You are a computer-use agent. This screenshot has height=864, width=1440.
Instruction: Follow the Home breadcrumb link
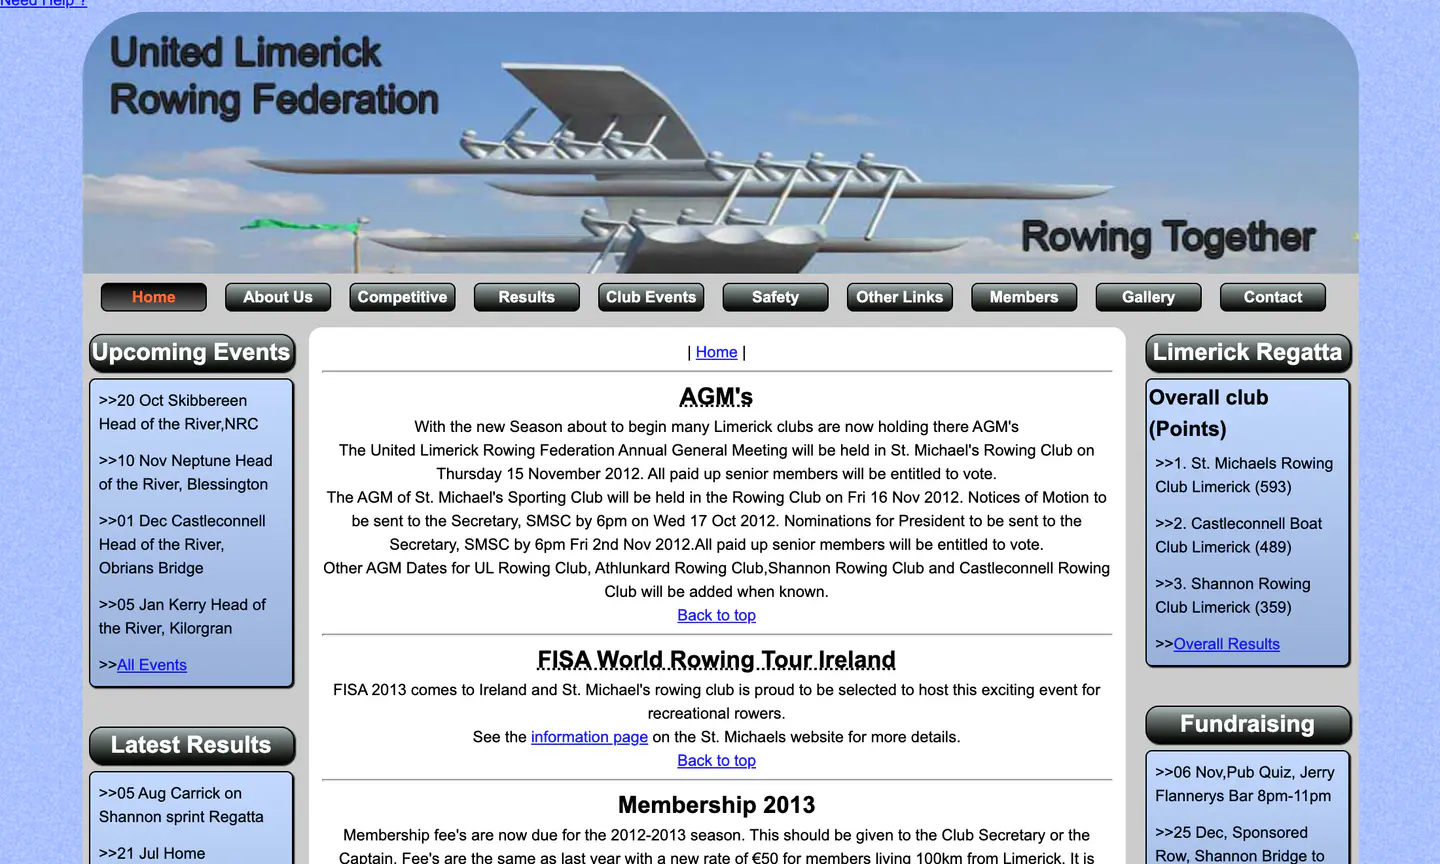tap(716, 352)
